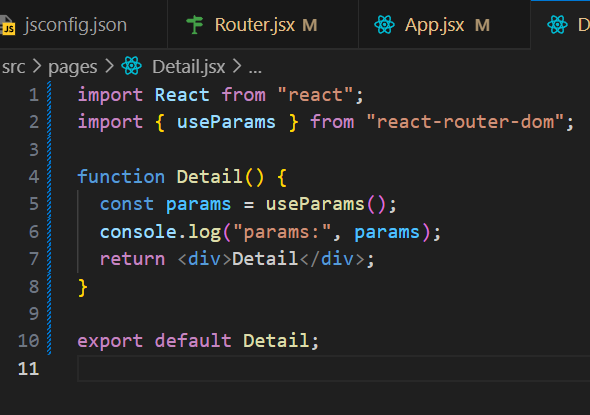Screen dimensions: 590x415
Task: Click the params variable declaration on line 5
Action: click(198, 205)
